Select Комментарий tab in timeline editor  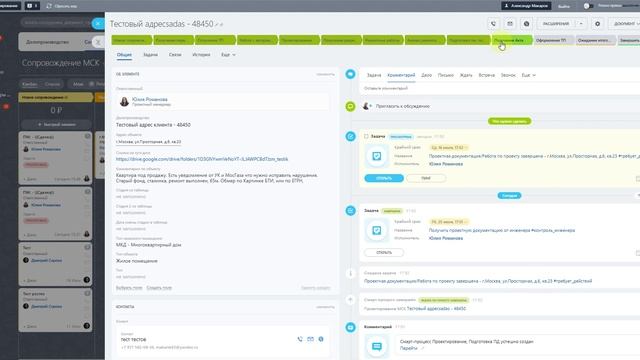pyautogui.click(x=401, y=75)
